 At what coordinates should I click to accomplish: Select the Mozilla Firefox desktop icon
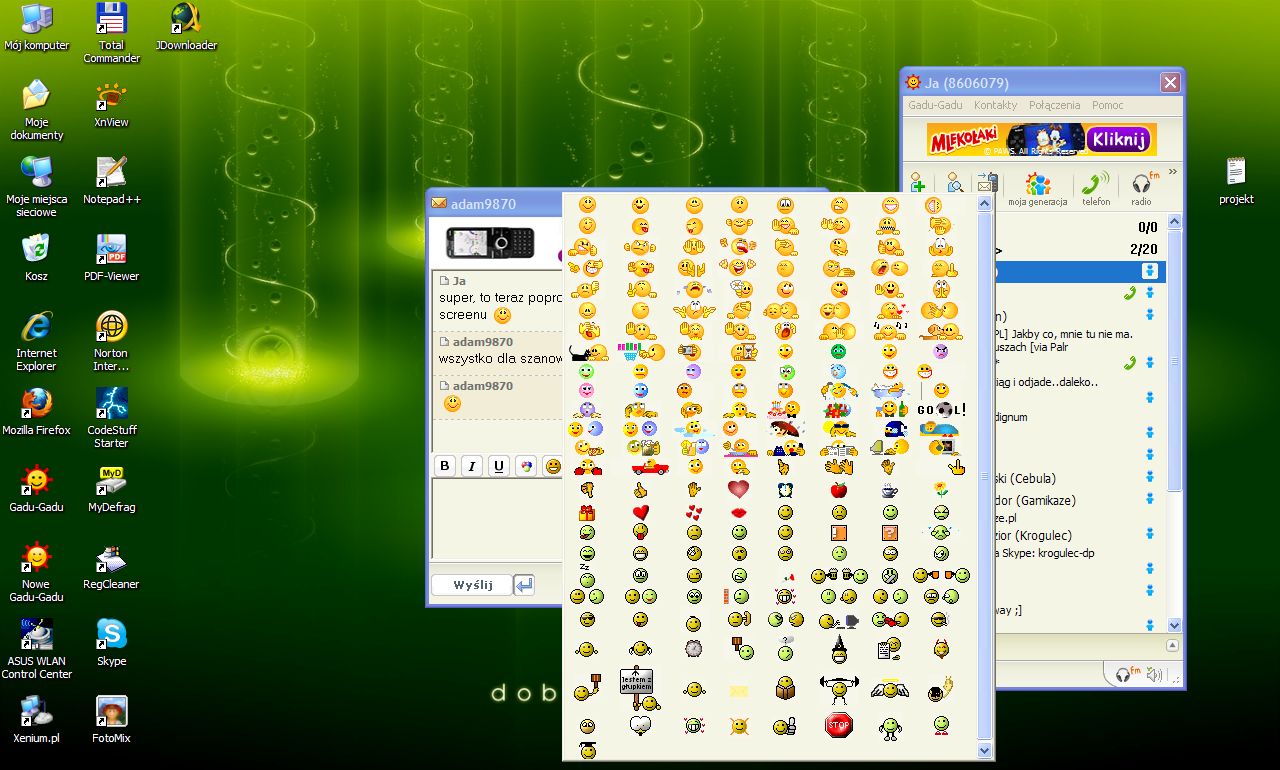(x=36, y=410)
